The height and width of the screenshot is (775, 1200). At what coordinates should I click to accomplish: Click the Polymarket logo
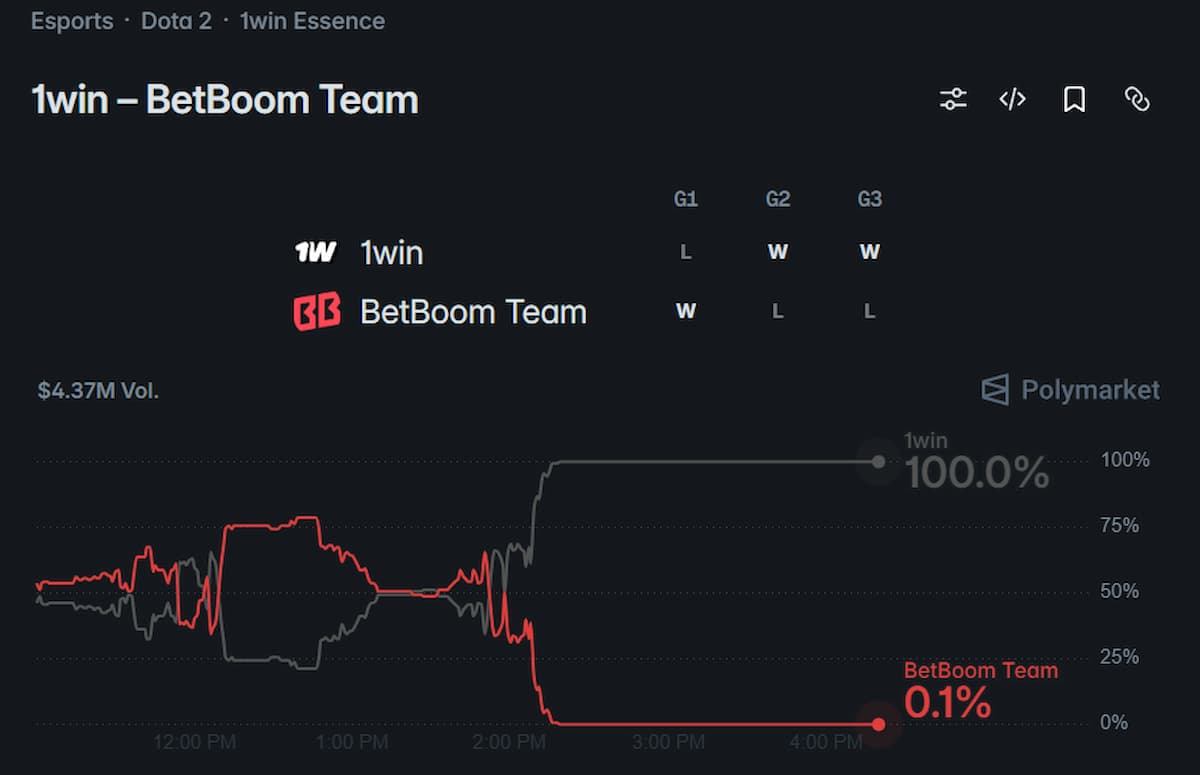point(1071,389)
